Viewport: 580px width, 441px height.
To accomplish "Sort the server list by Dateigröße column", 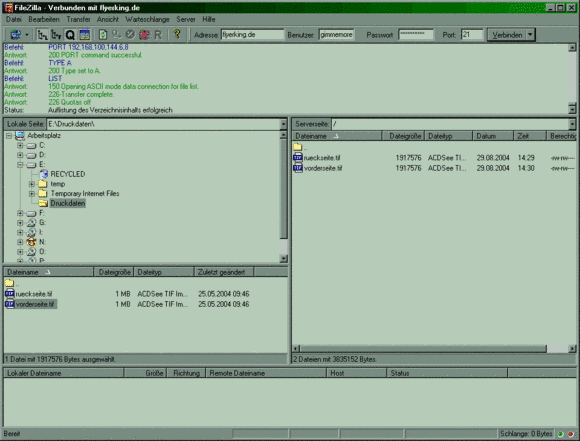I will point(403,136).
